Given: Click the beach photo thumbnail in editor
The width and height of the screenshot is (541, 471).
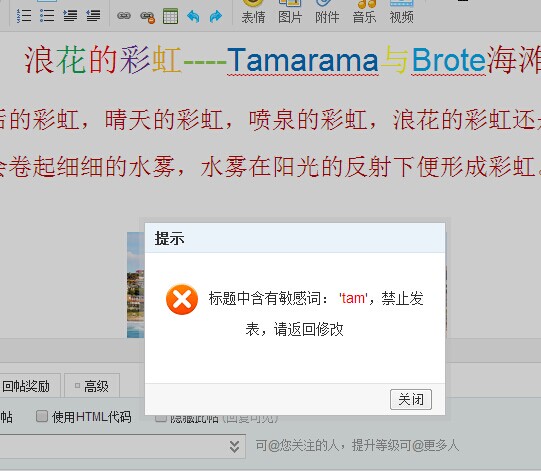Looking at the screenshot, I should tap(136, 285).
